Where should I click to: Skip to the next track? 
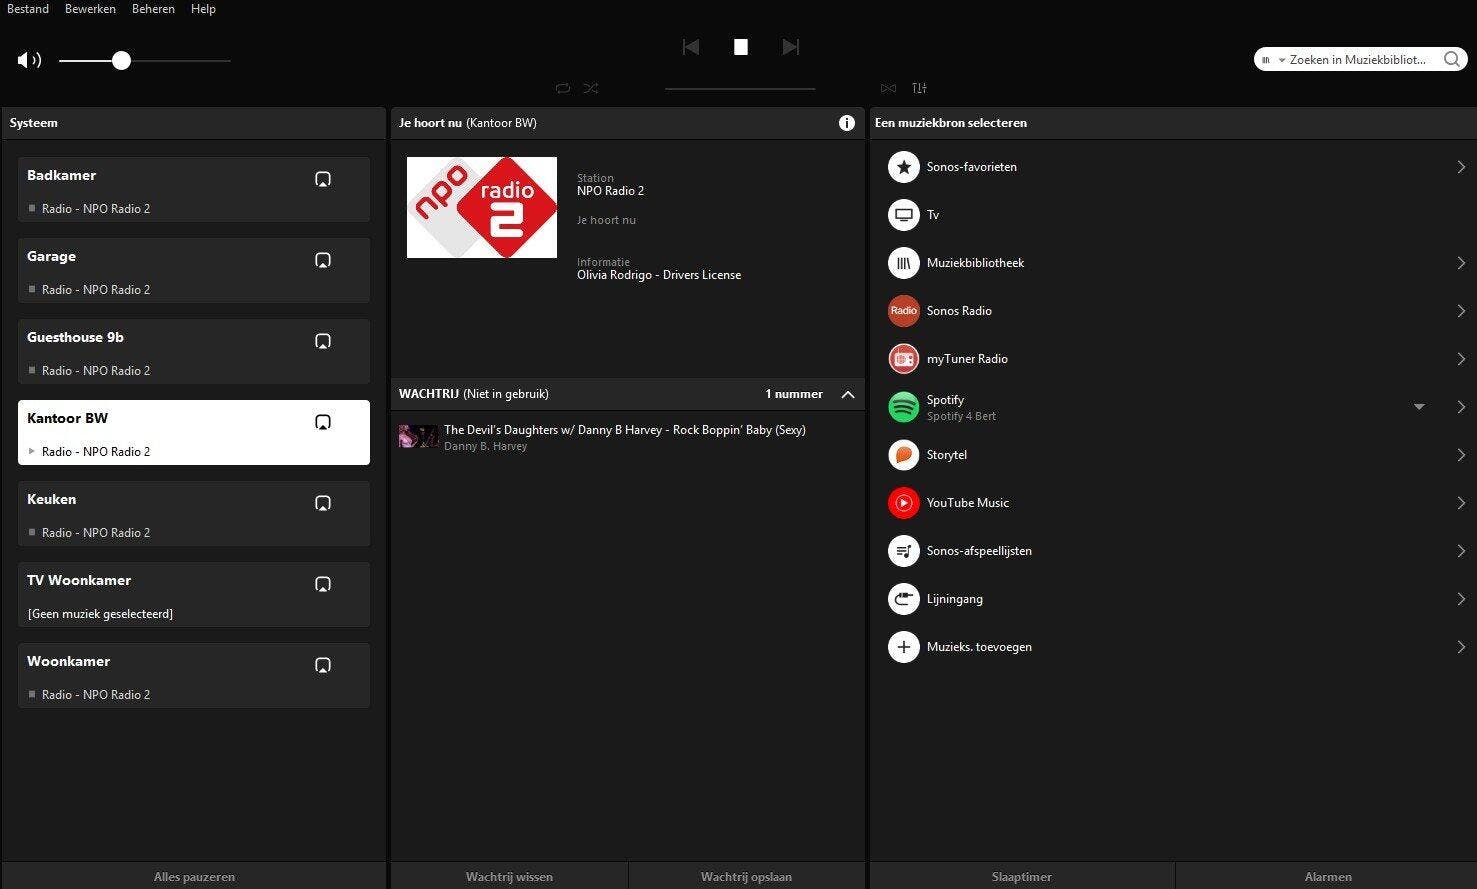click(x=790, y=47)
